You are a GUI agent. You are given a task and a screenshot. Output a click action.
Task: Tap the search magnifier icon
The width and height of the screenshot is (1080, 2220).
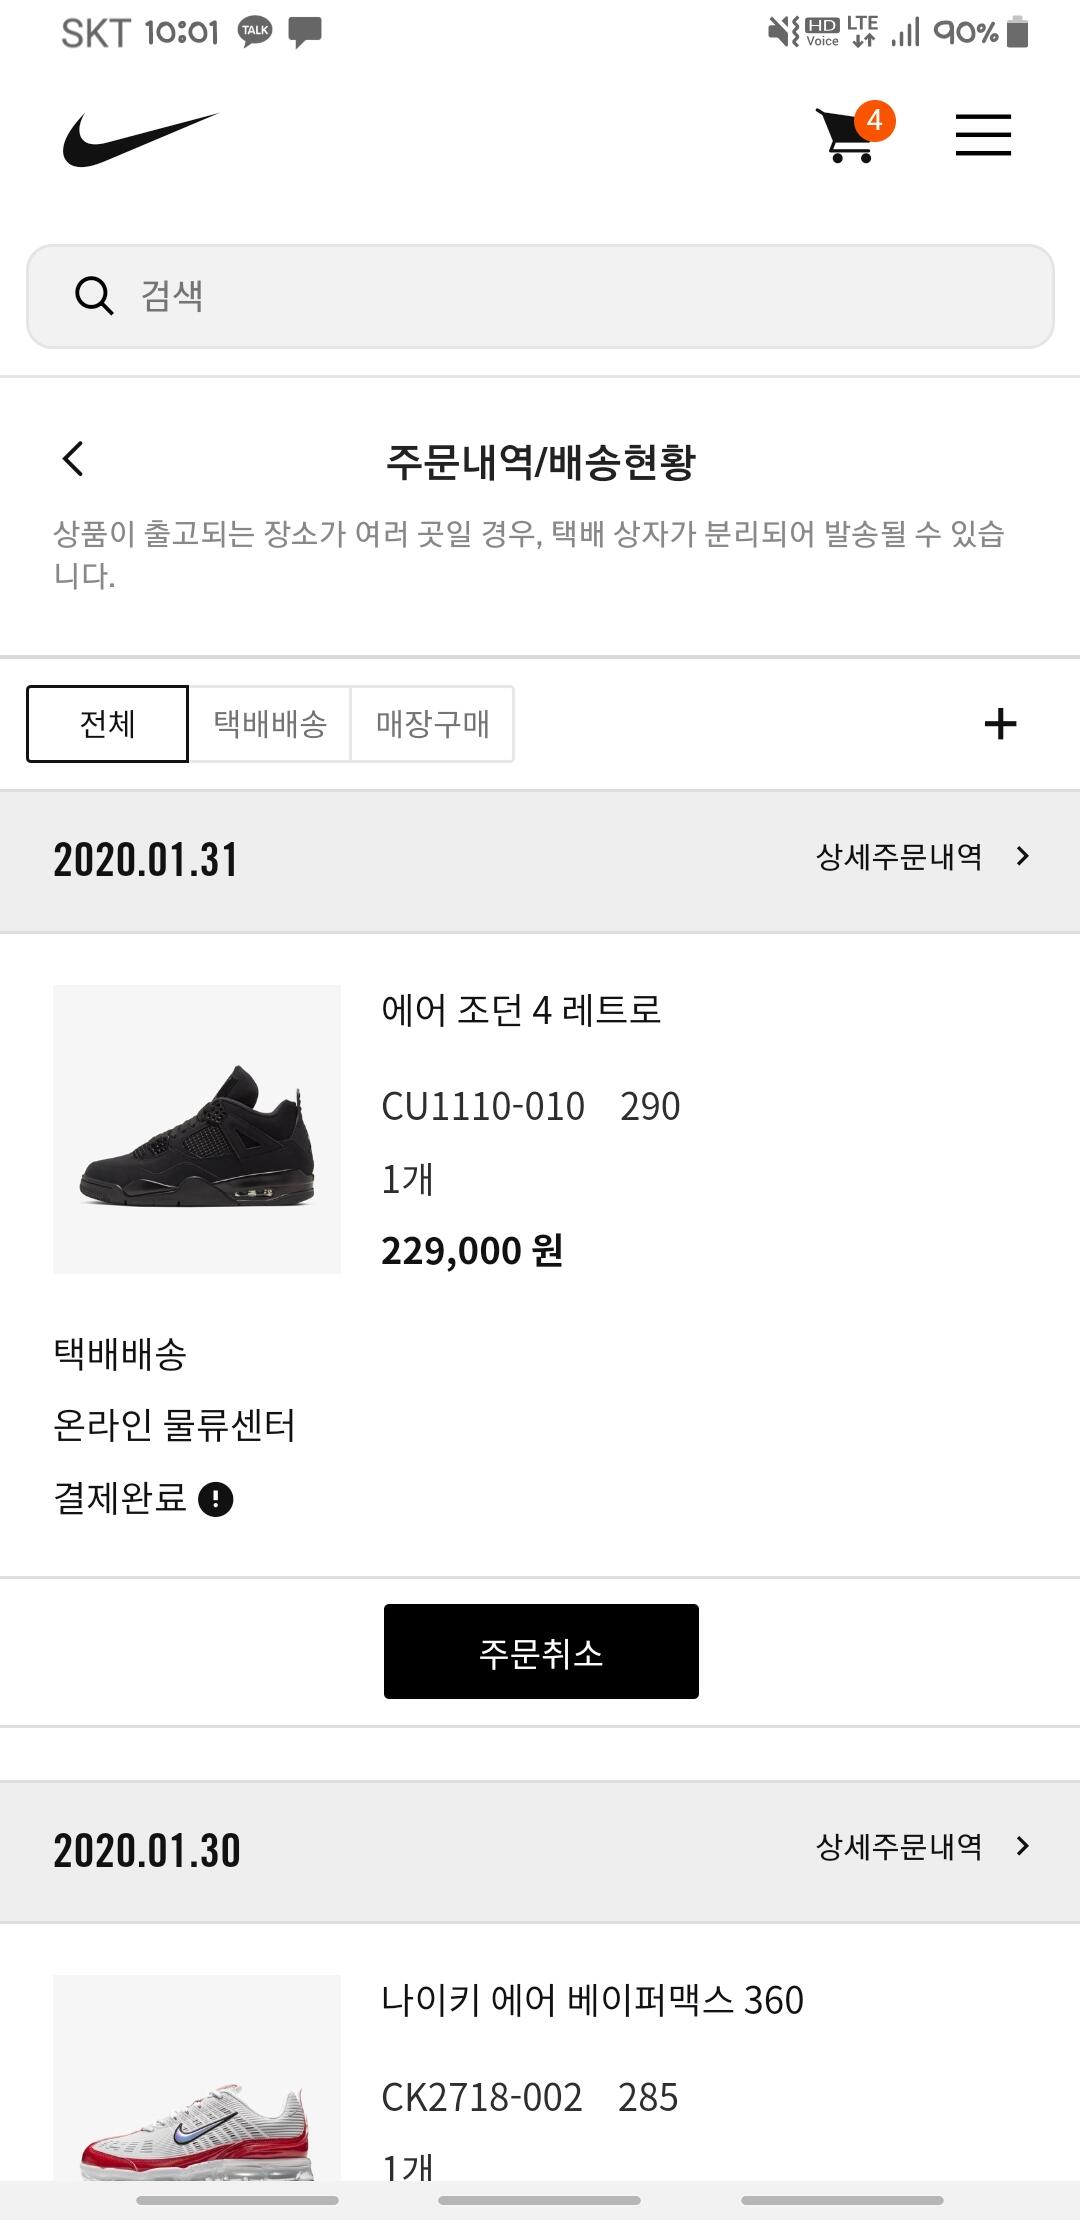(x=94, y=296)
